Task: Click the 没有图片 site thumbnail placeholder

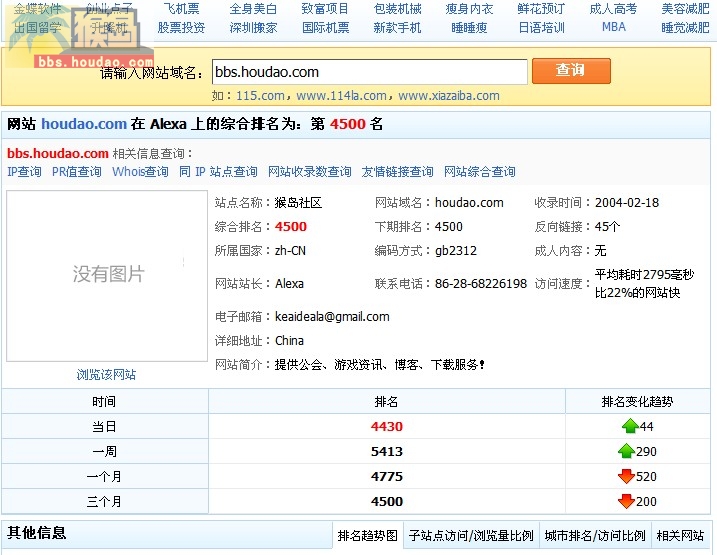Action: 107,276
